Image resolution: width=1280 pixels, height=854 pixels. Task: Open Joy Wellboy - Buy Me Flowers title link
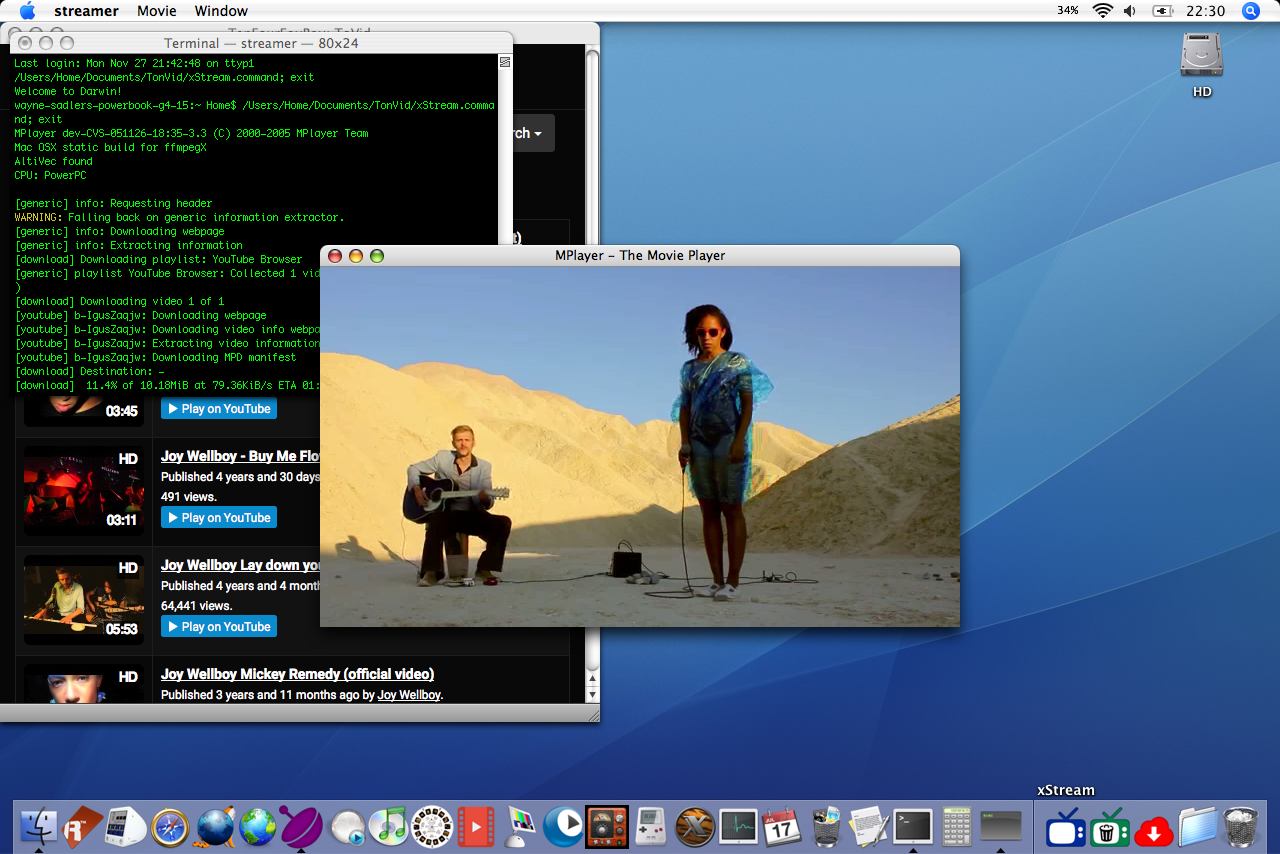click(x=240, y=456)
